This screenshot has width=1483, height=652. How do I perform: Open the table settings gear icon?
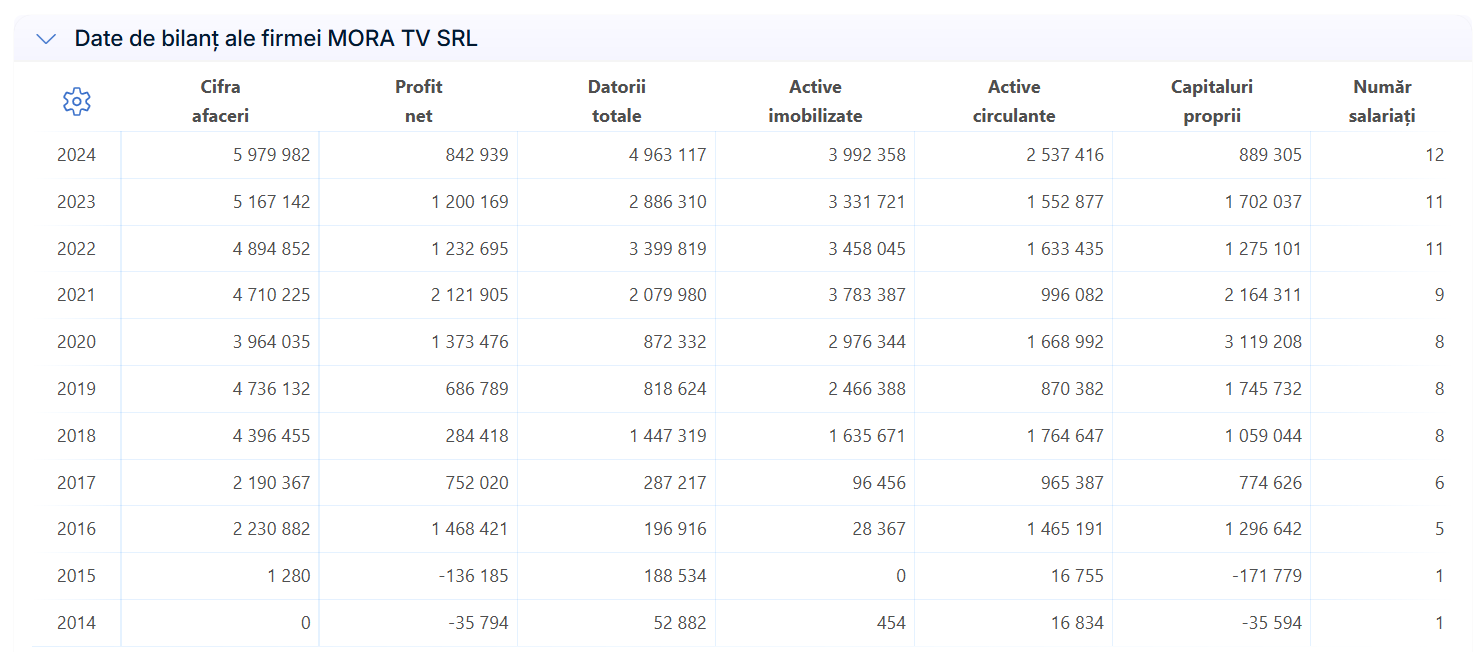[x=77, y=101]
